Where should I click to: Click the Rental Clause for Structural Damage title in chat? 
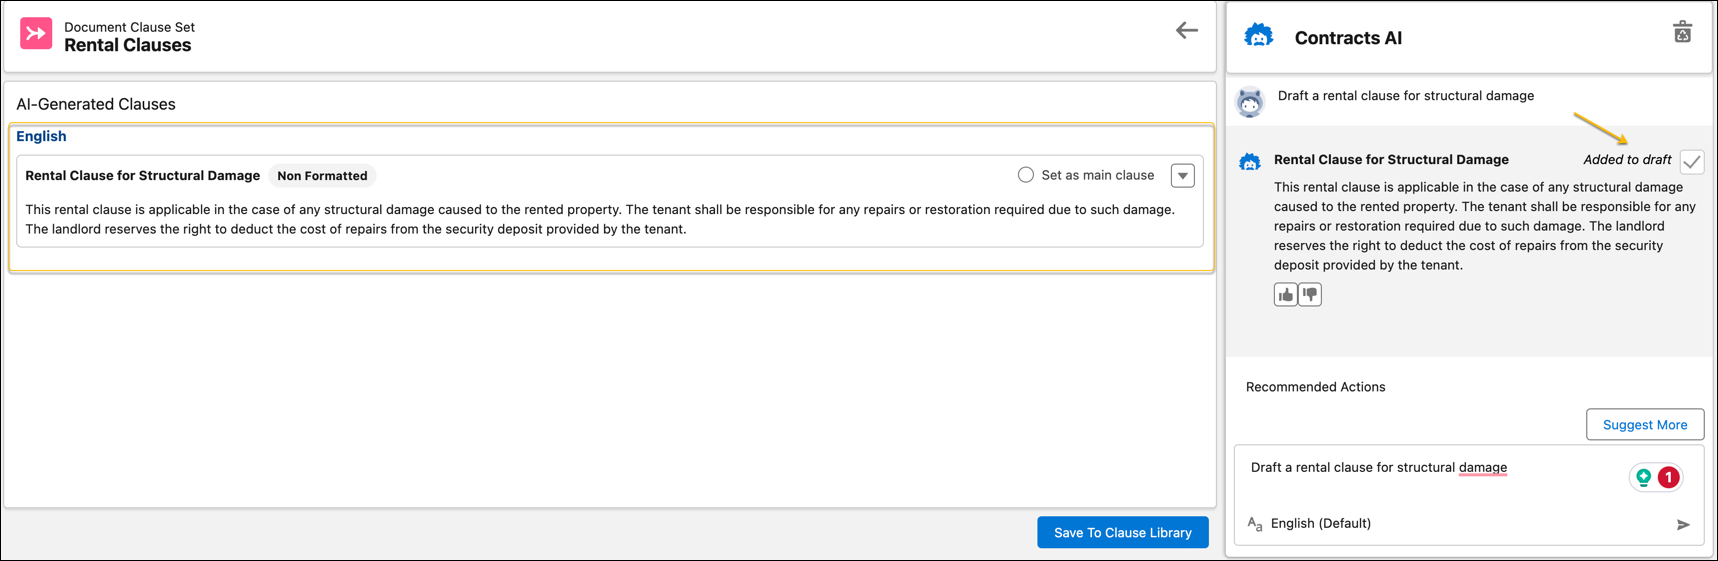click(x=1391, y=160)
